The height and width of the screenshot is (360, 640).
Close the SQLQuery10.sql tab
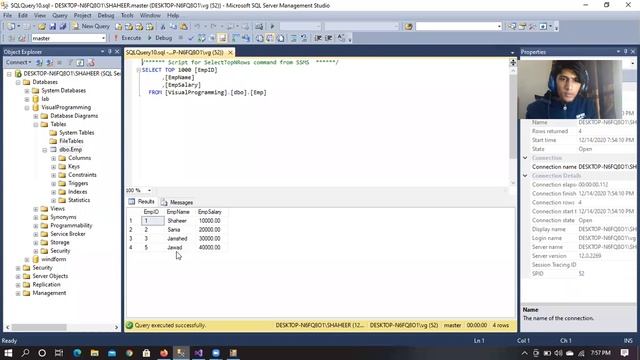(x=230, y=52)
